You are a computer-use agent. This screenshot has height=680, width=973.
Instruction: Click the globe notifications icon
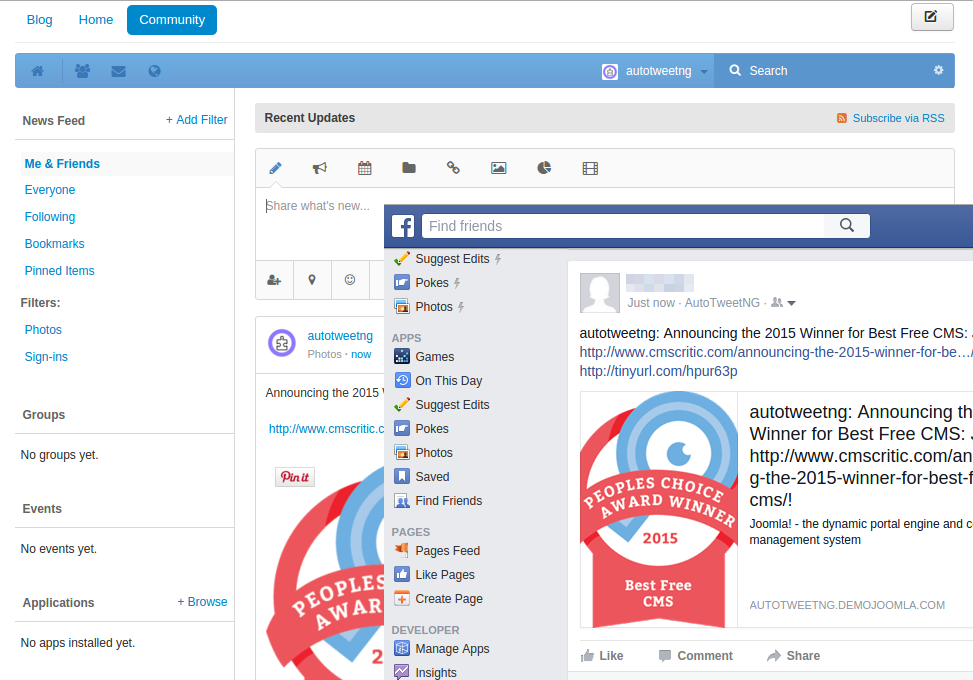click(154, 71)
